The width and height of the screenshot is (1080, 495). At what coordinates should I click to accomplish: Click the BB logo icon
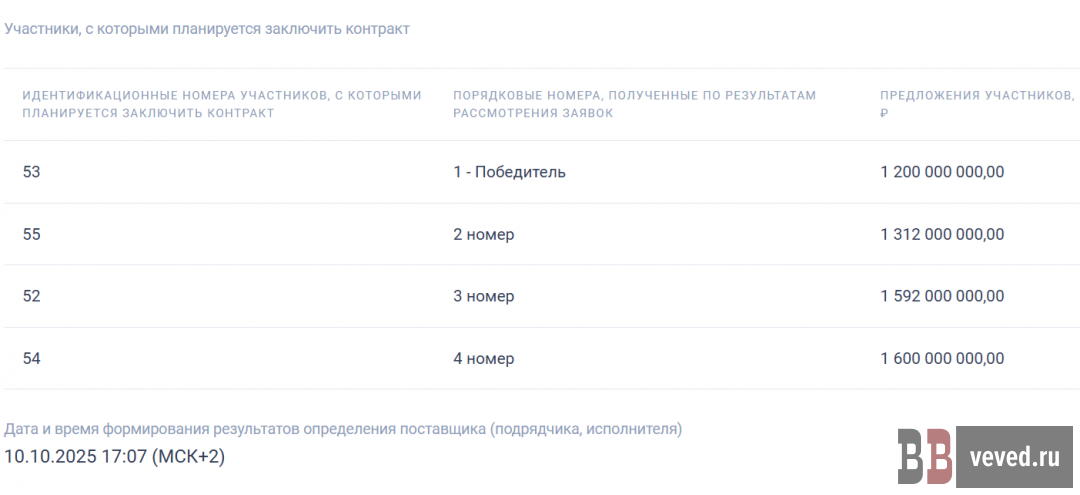click(925, 456)
